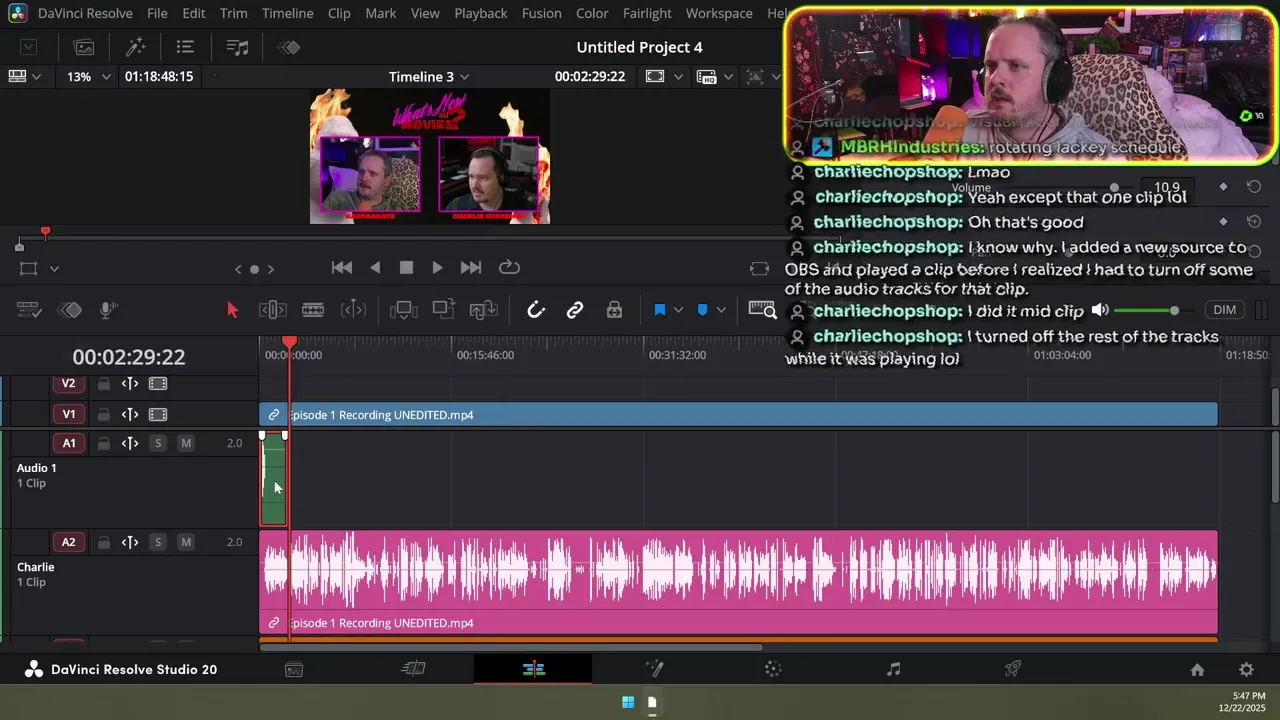Toggle loop playback
The image size is (1280, 720).
coord(509,268)
